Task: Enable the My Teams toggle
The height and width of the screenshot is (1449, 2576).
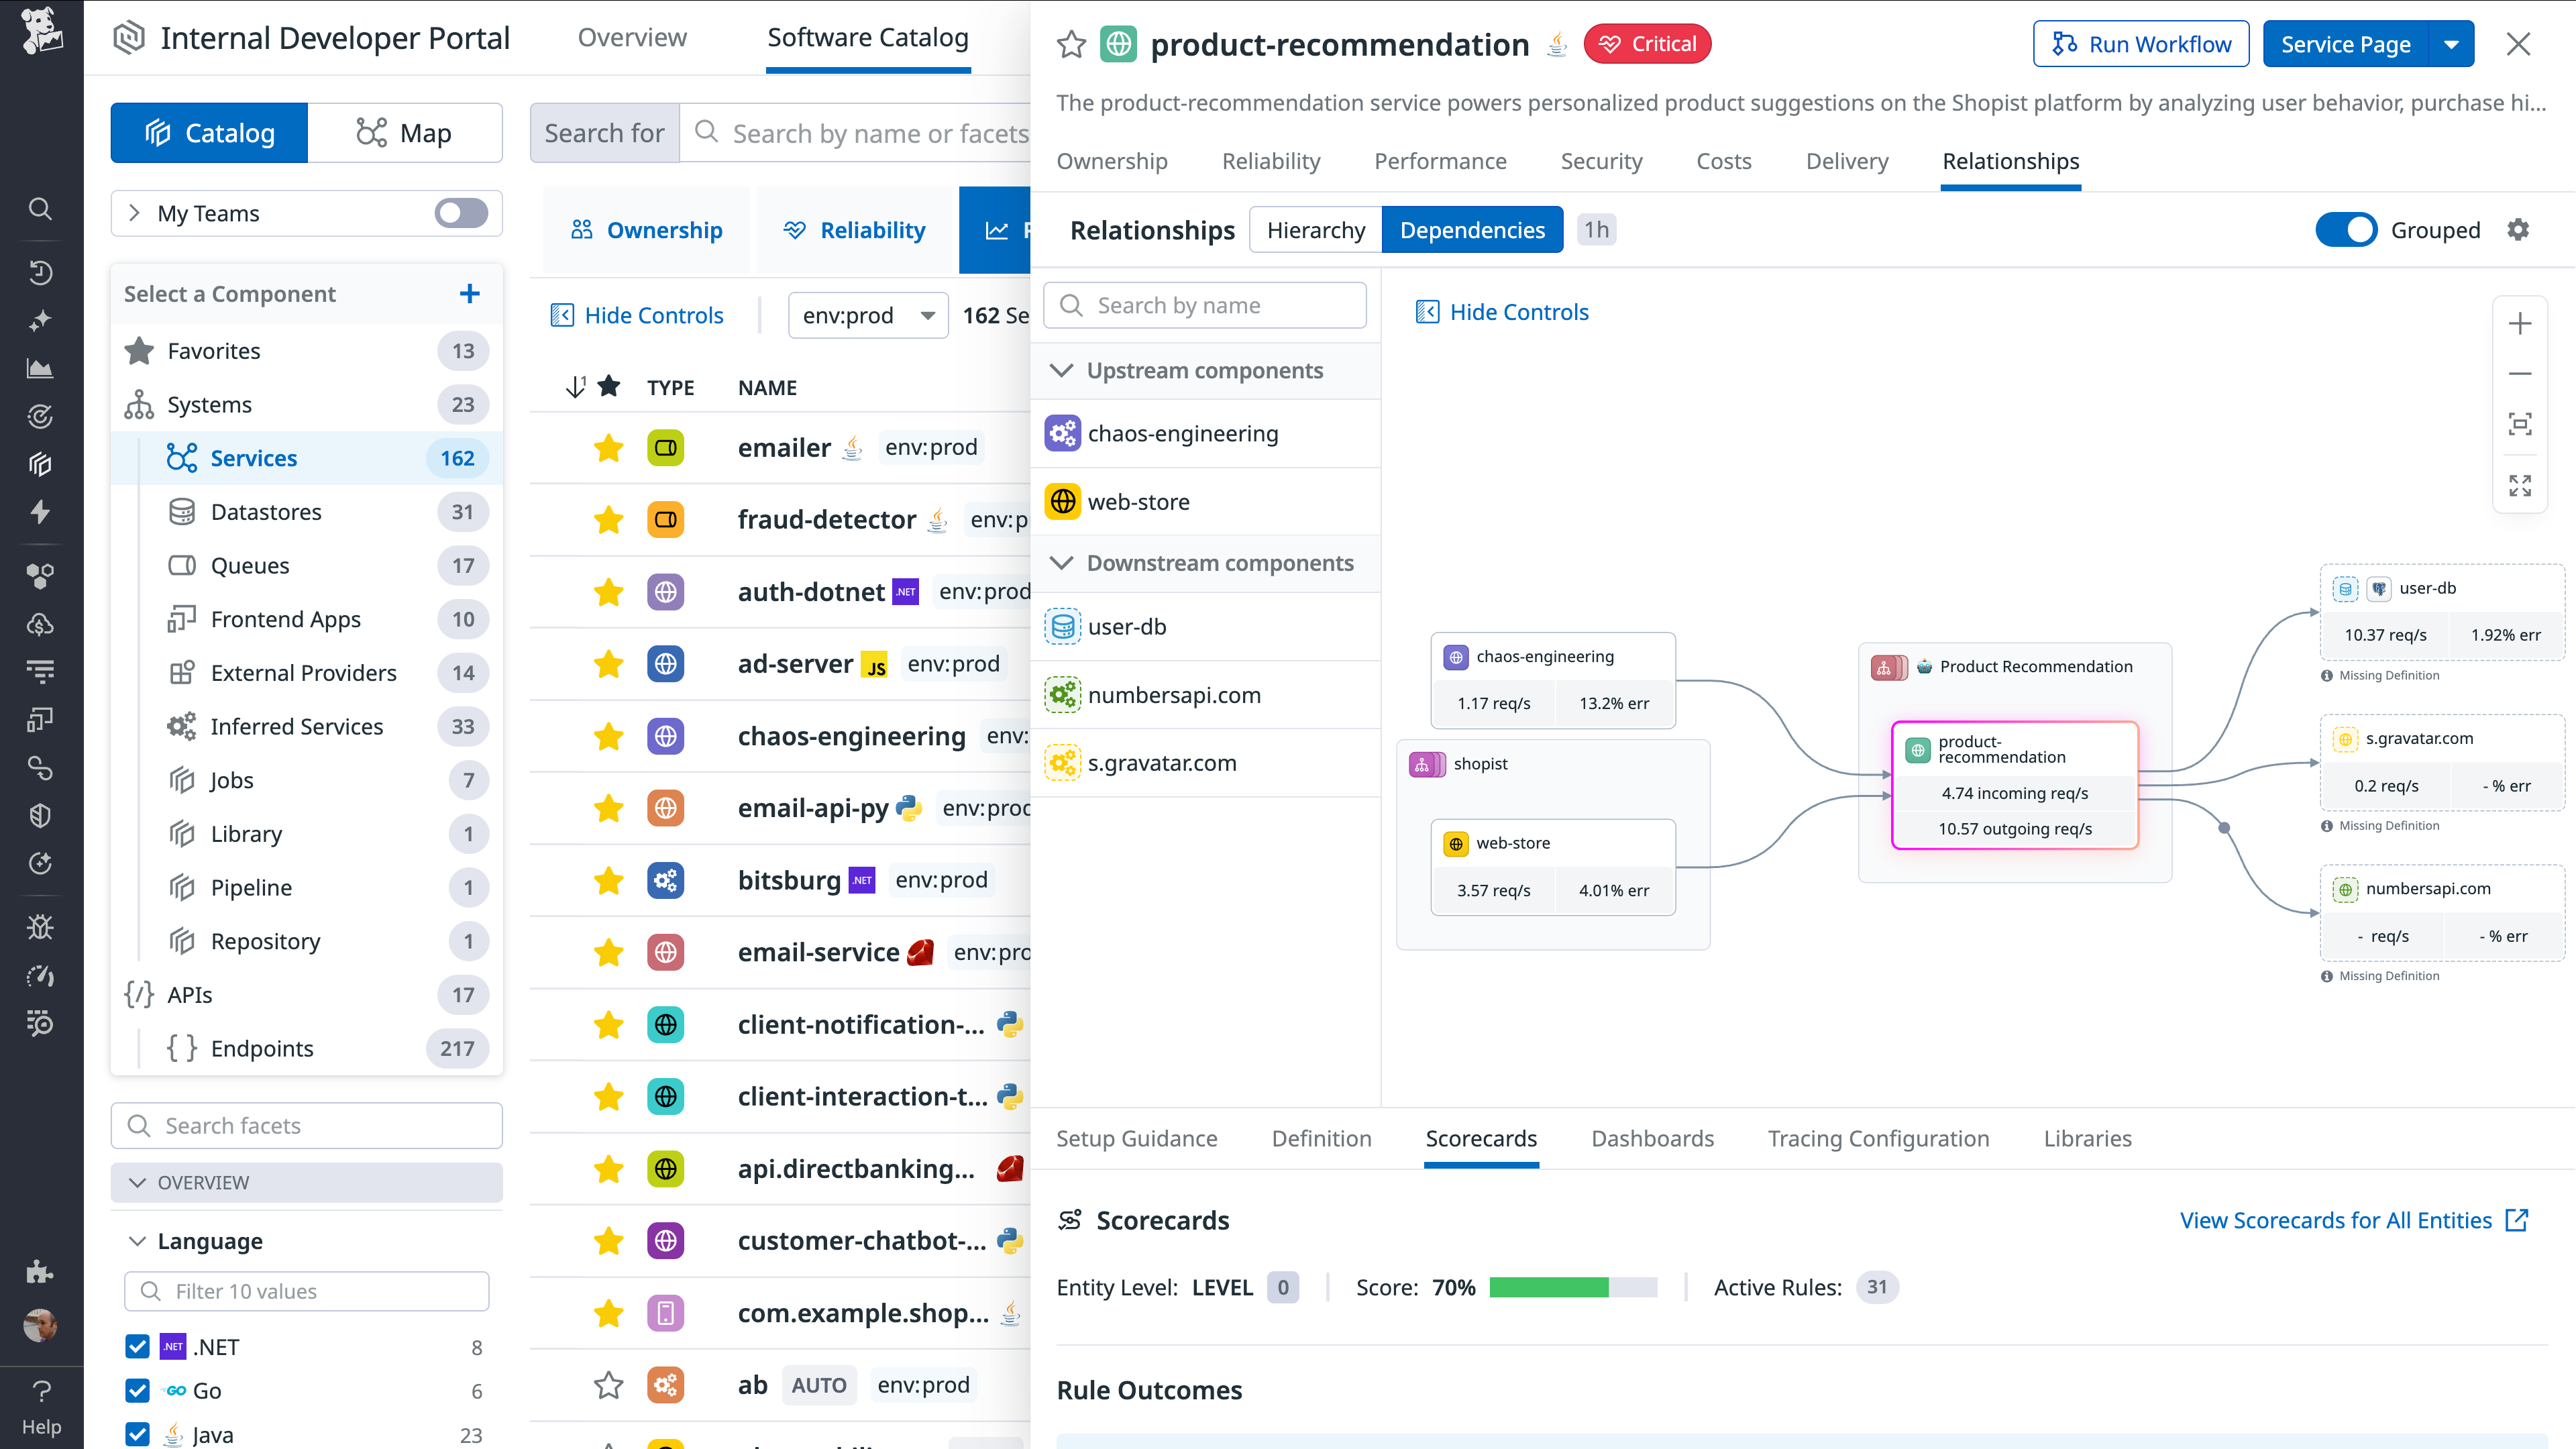Action: pyautogui.click(x=461, y=212)
